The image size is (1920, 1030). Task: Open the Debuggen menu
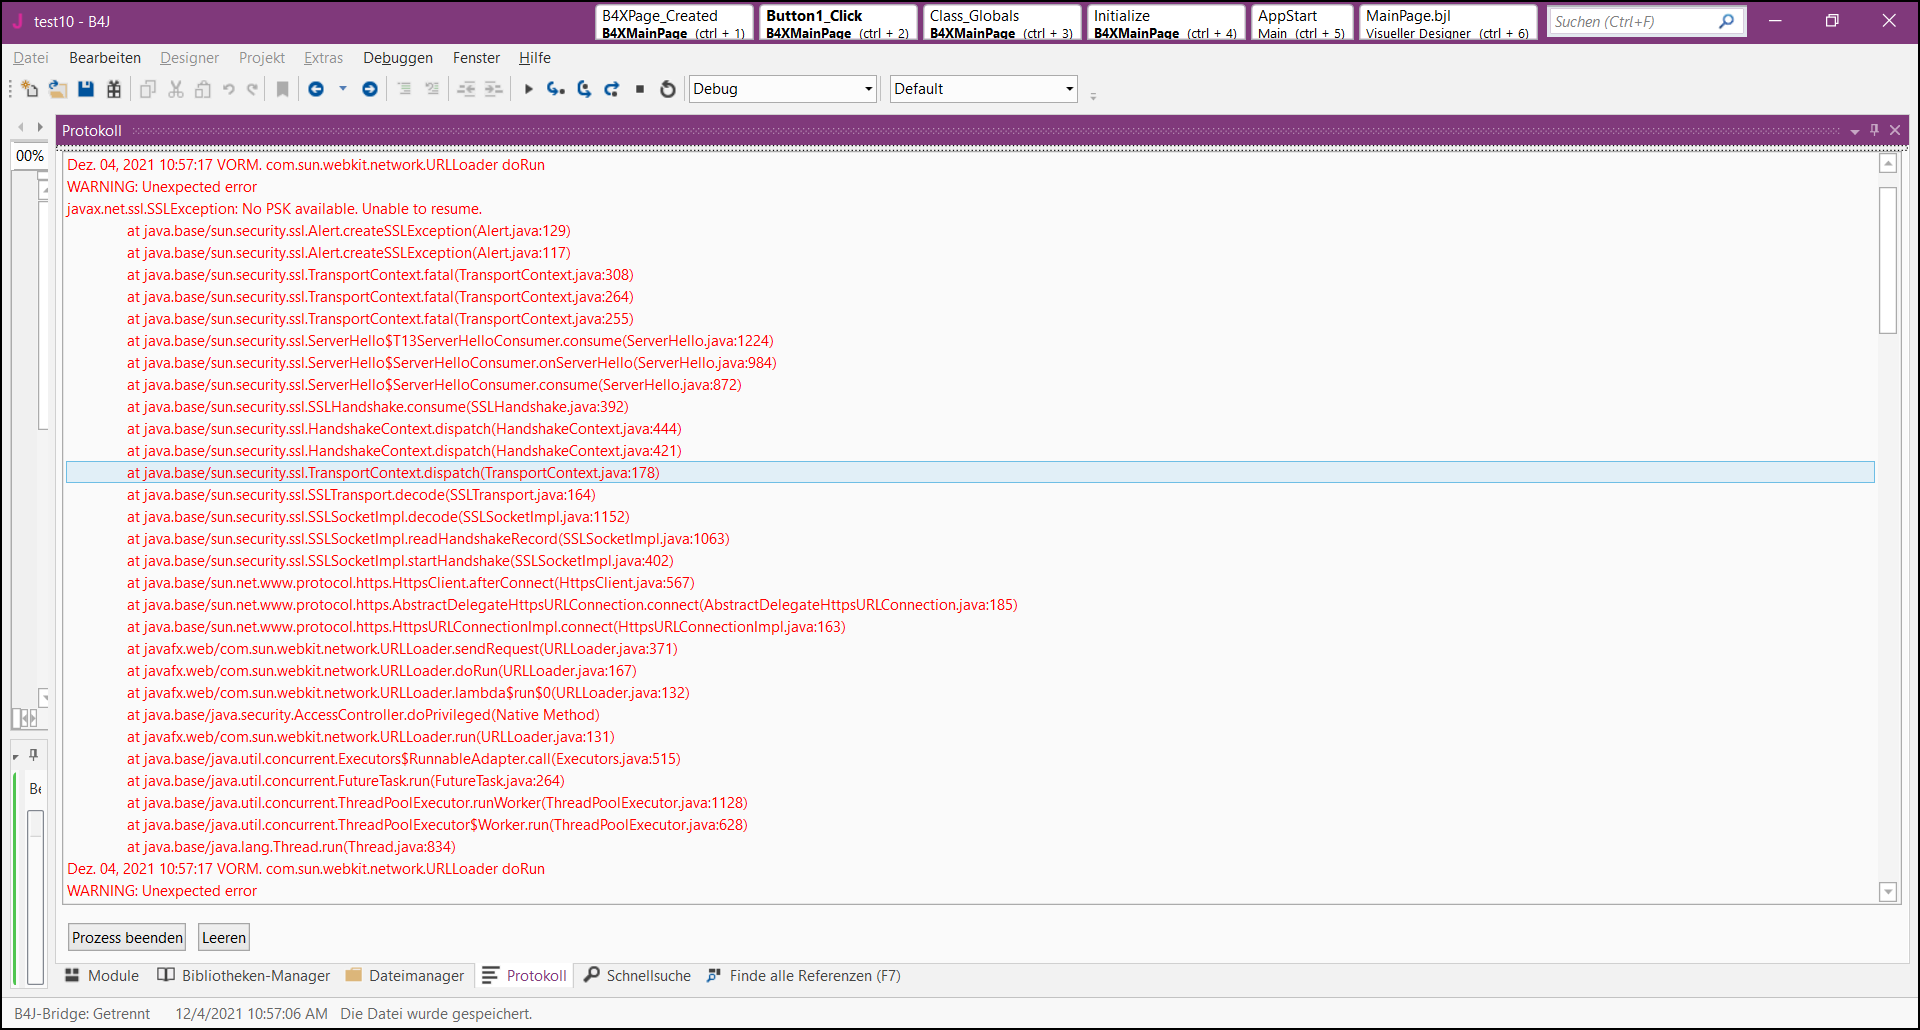398,58
